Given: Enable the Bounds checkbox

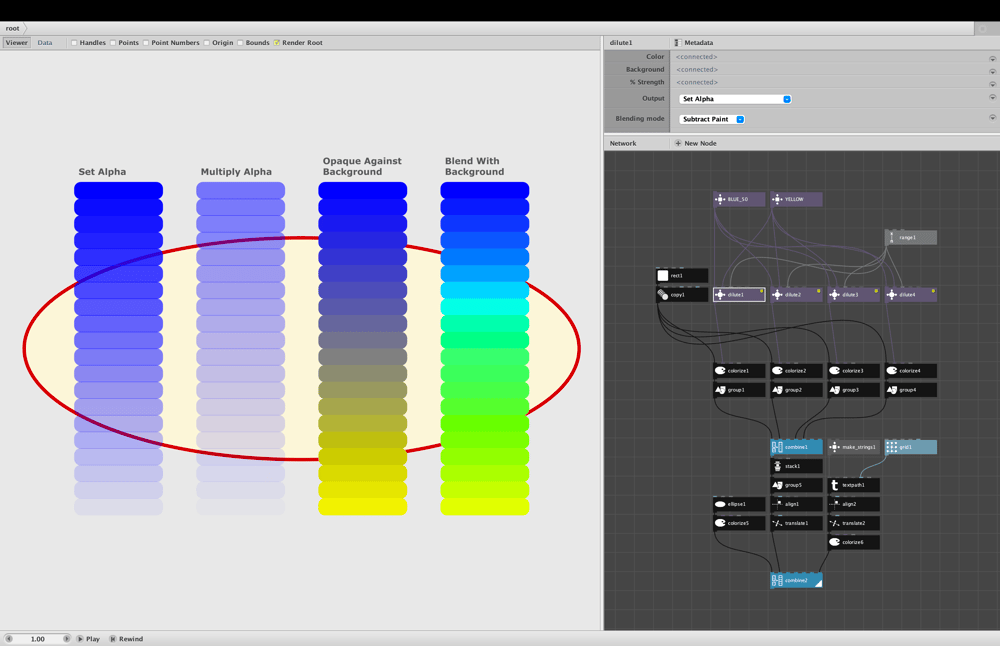Looking at the screenshot, I should (x=240, y=43).
